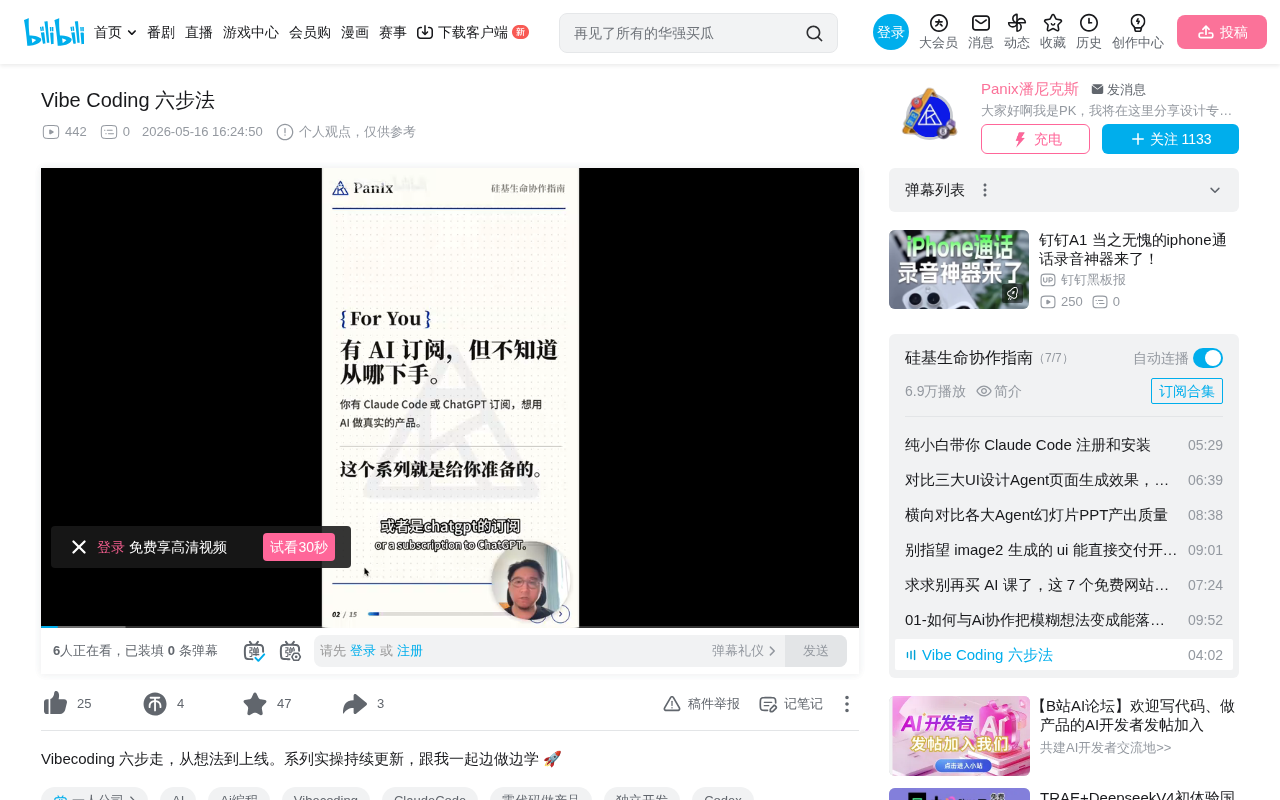The height and width of the screenshot is (800, 1280).
Task: Open 赛事 navigation item
Action: [x=393, y=32]
